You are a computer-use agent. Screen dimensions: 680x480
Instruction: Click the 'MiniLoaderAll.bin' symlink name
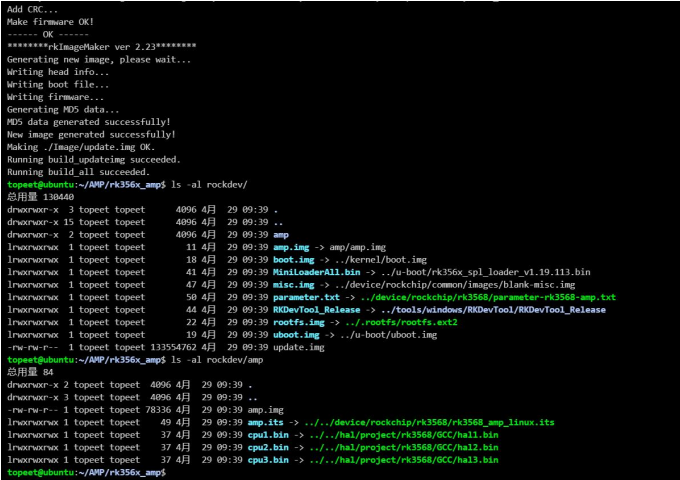(x=317, y=272)
